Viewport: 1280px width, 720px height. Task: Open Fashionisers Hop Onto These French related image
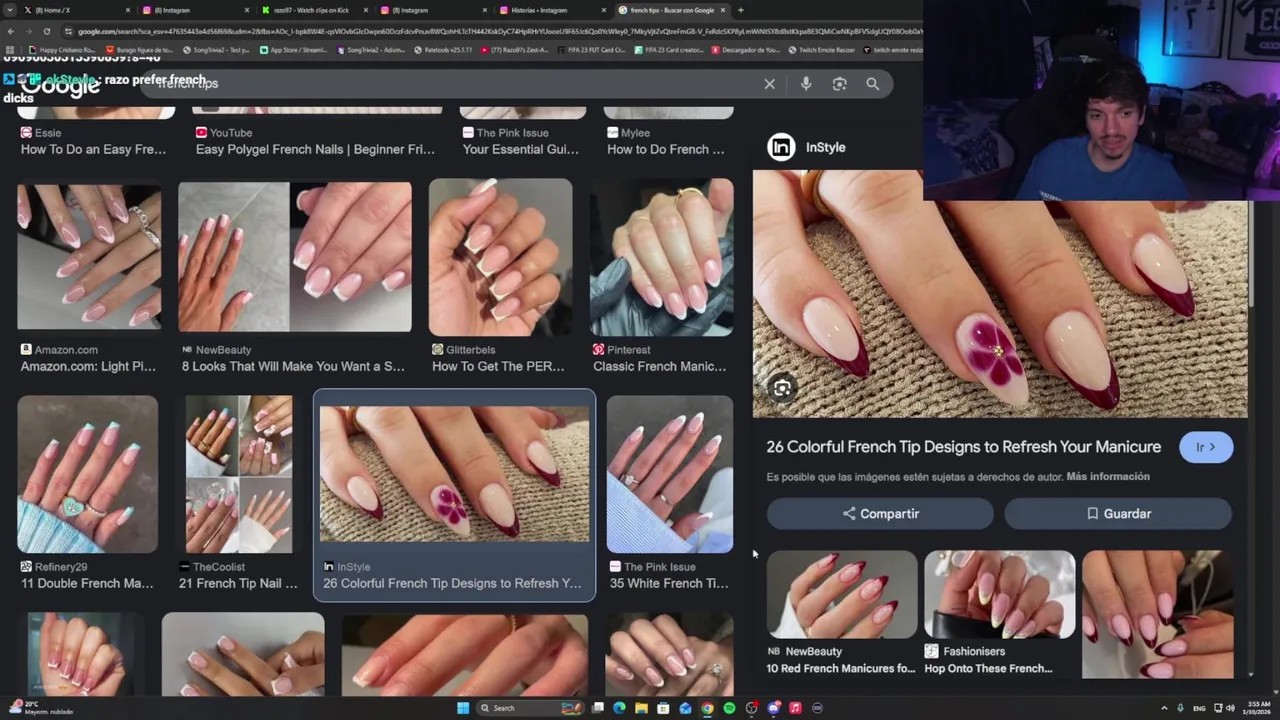click(1000, 594)
